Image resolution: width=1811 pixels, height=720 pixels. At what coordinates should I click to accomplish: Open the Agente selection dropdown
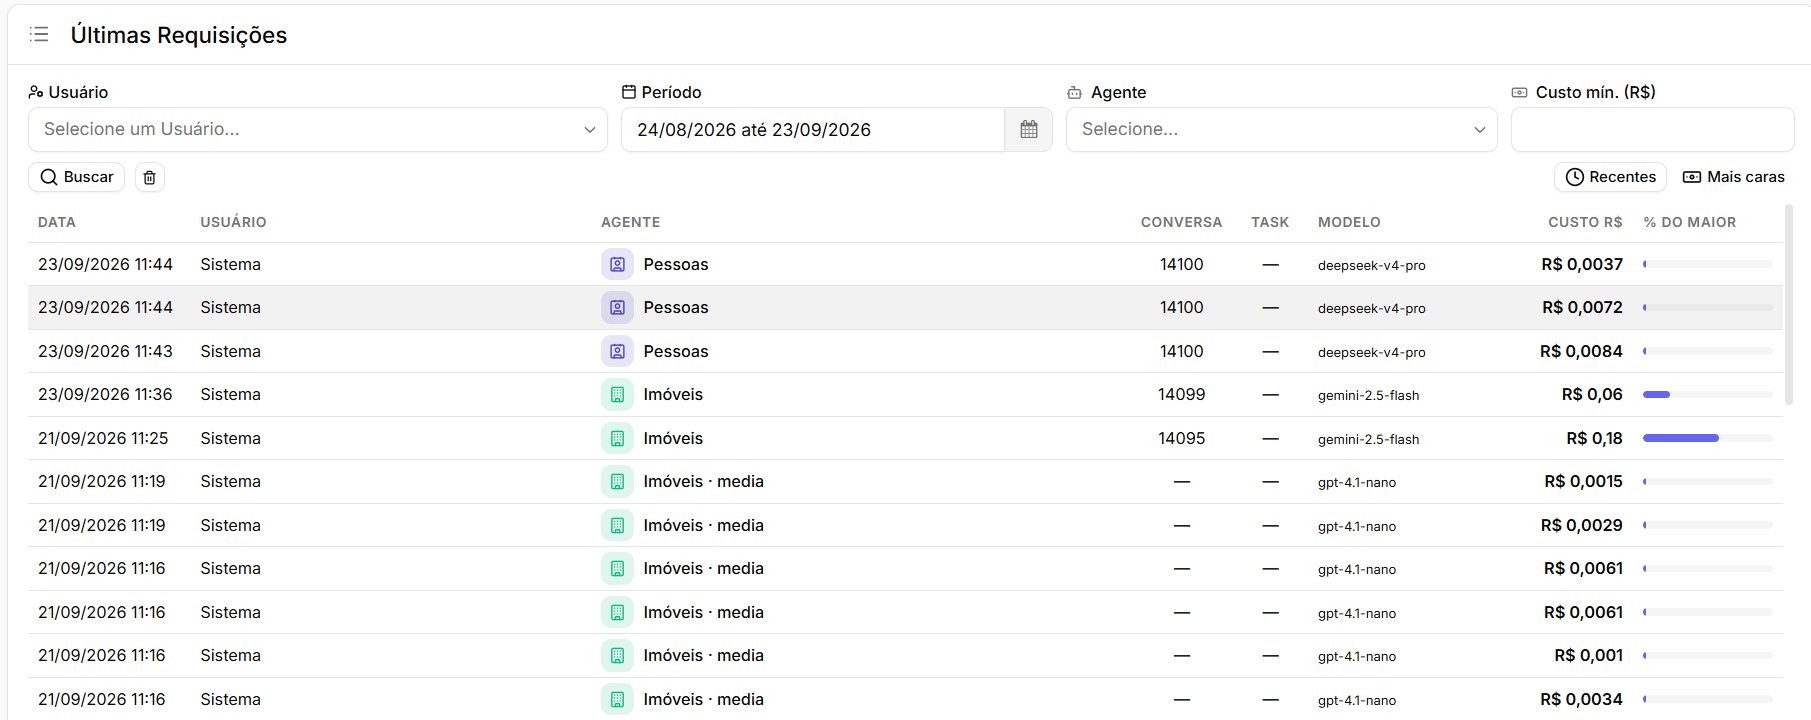point(1281,130)
